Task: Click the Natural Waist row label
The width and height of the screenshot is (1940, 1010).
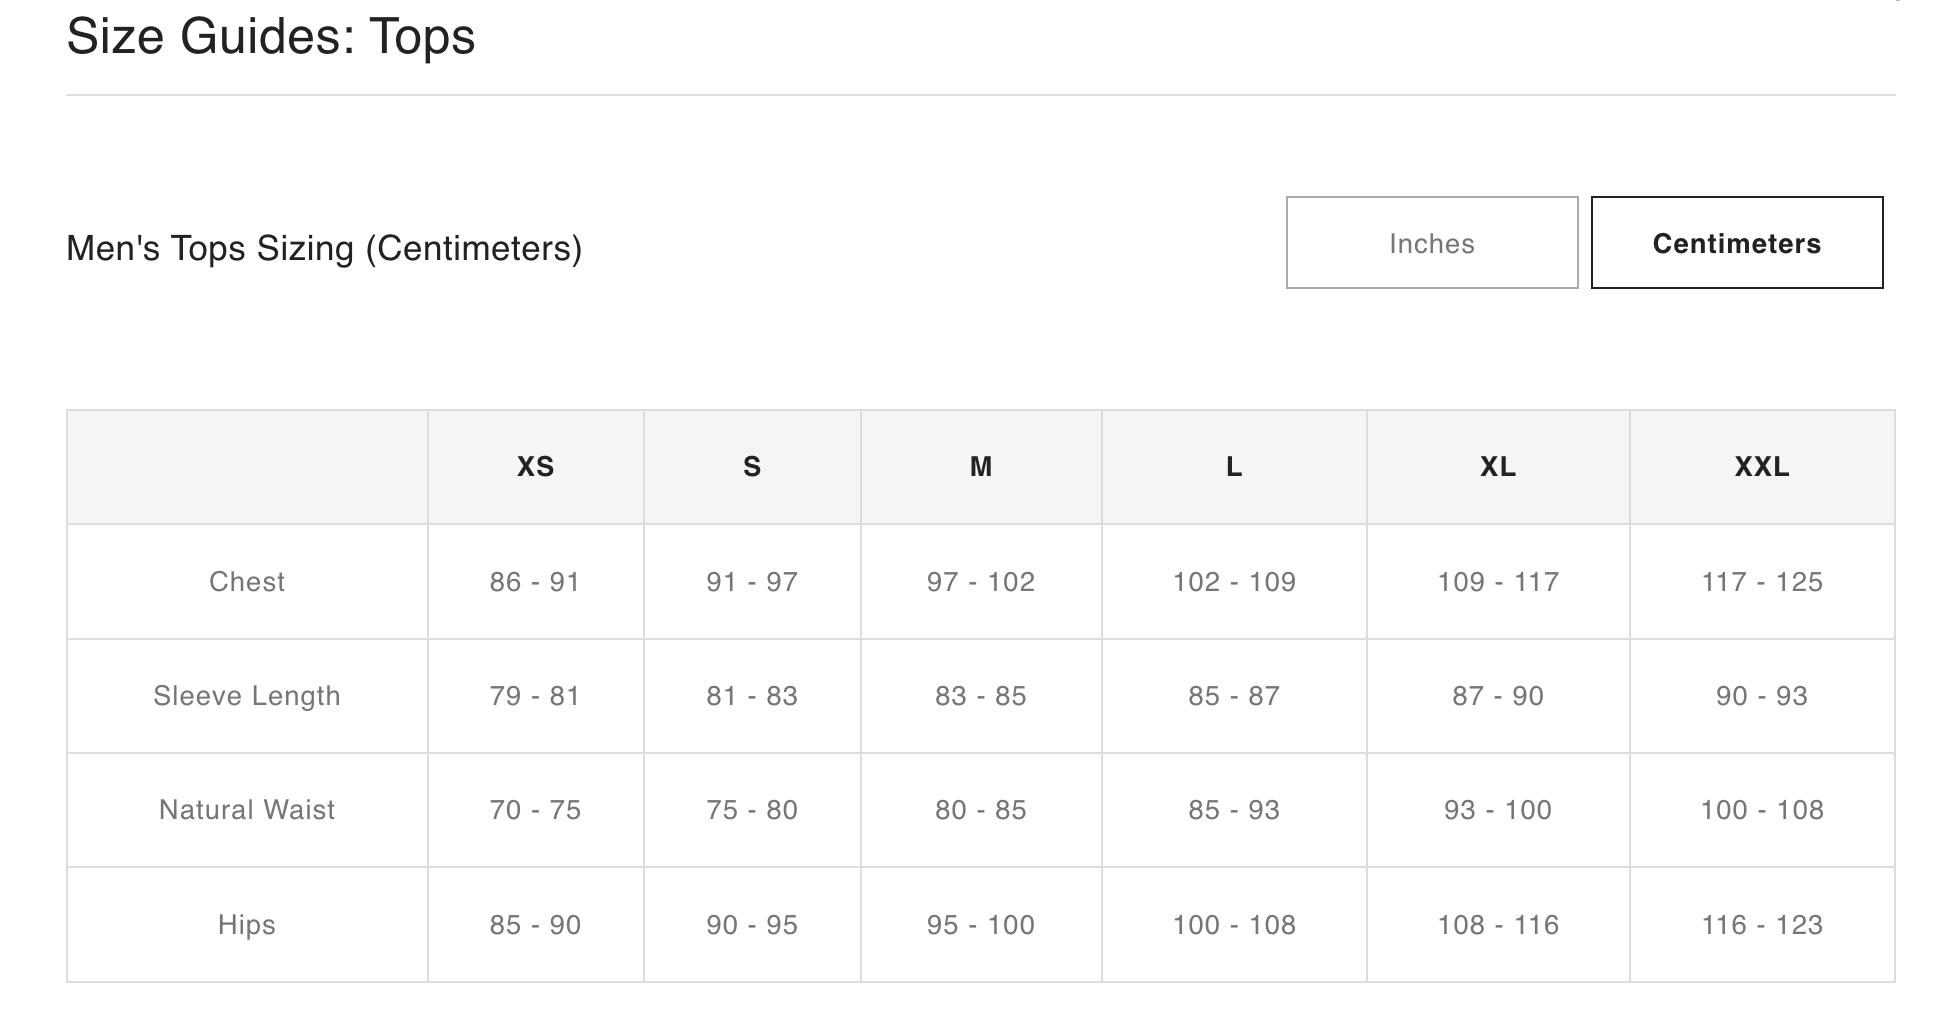Action: tap(247, 810)
